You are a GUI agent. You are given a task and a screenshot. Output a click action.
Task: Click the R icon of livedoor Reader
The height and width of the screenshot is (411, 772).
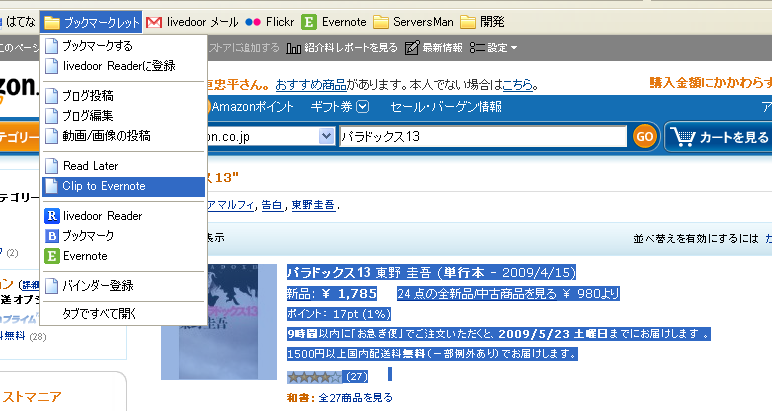point(52,216)
